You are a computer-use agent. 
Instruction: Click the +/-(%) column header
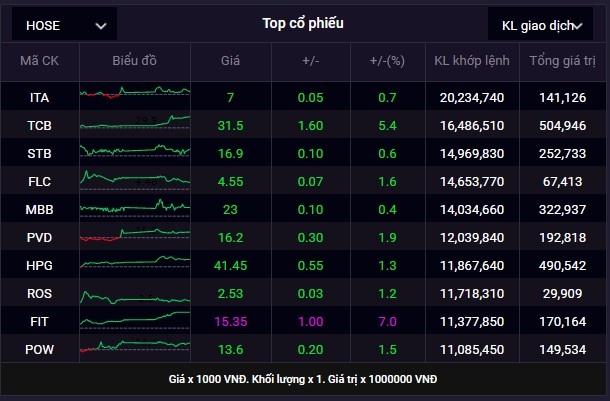[388, 61]
